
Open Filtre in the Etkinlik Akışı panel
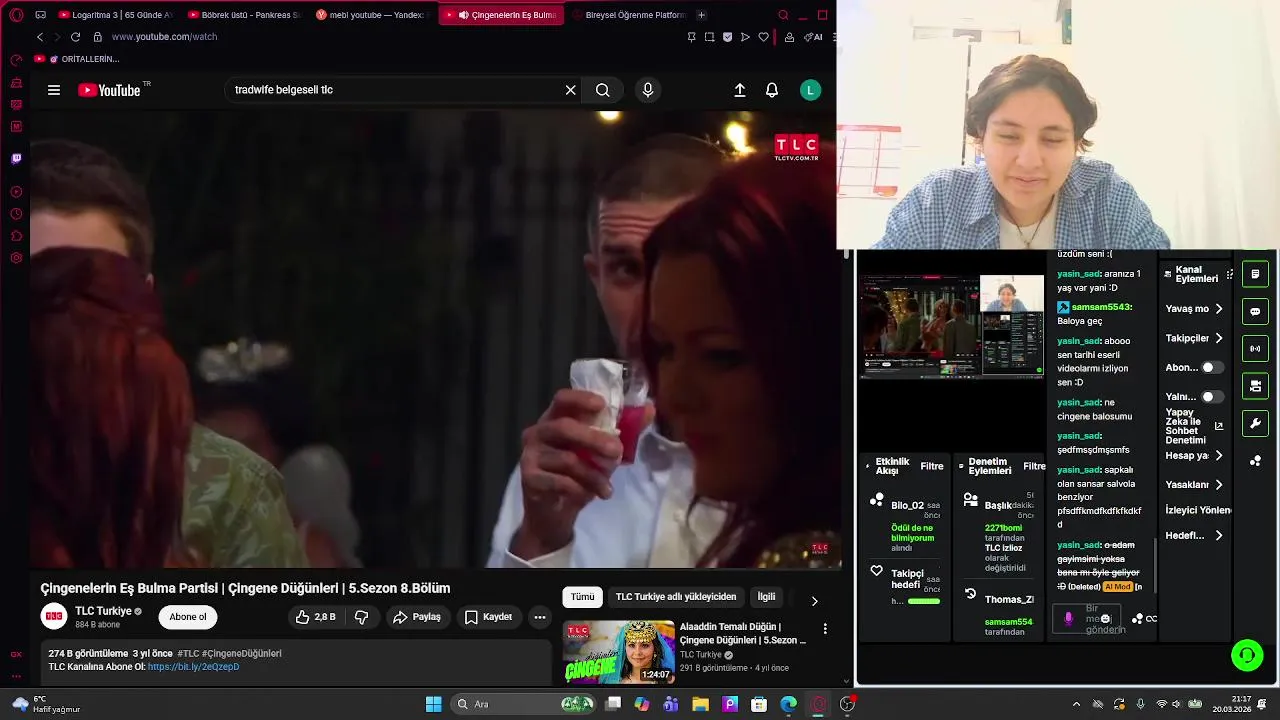click(932, 466)
